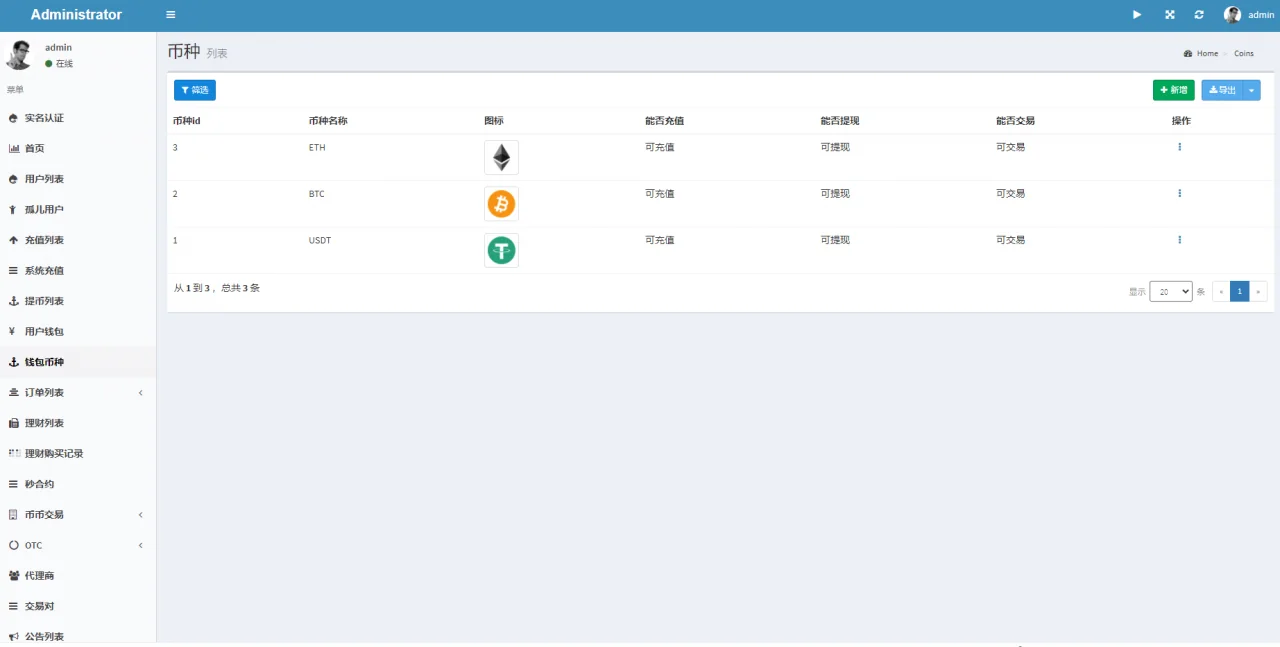The image size is (1280, 647).
Task: Open the rows-per-page dropdown showing 20
Action: (1170, 291)
